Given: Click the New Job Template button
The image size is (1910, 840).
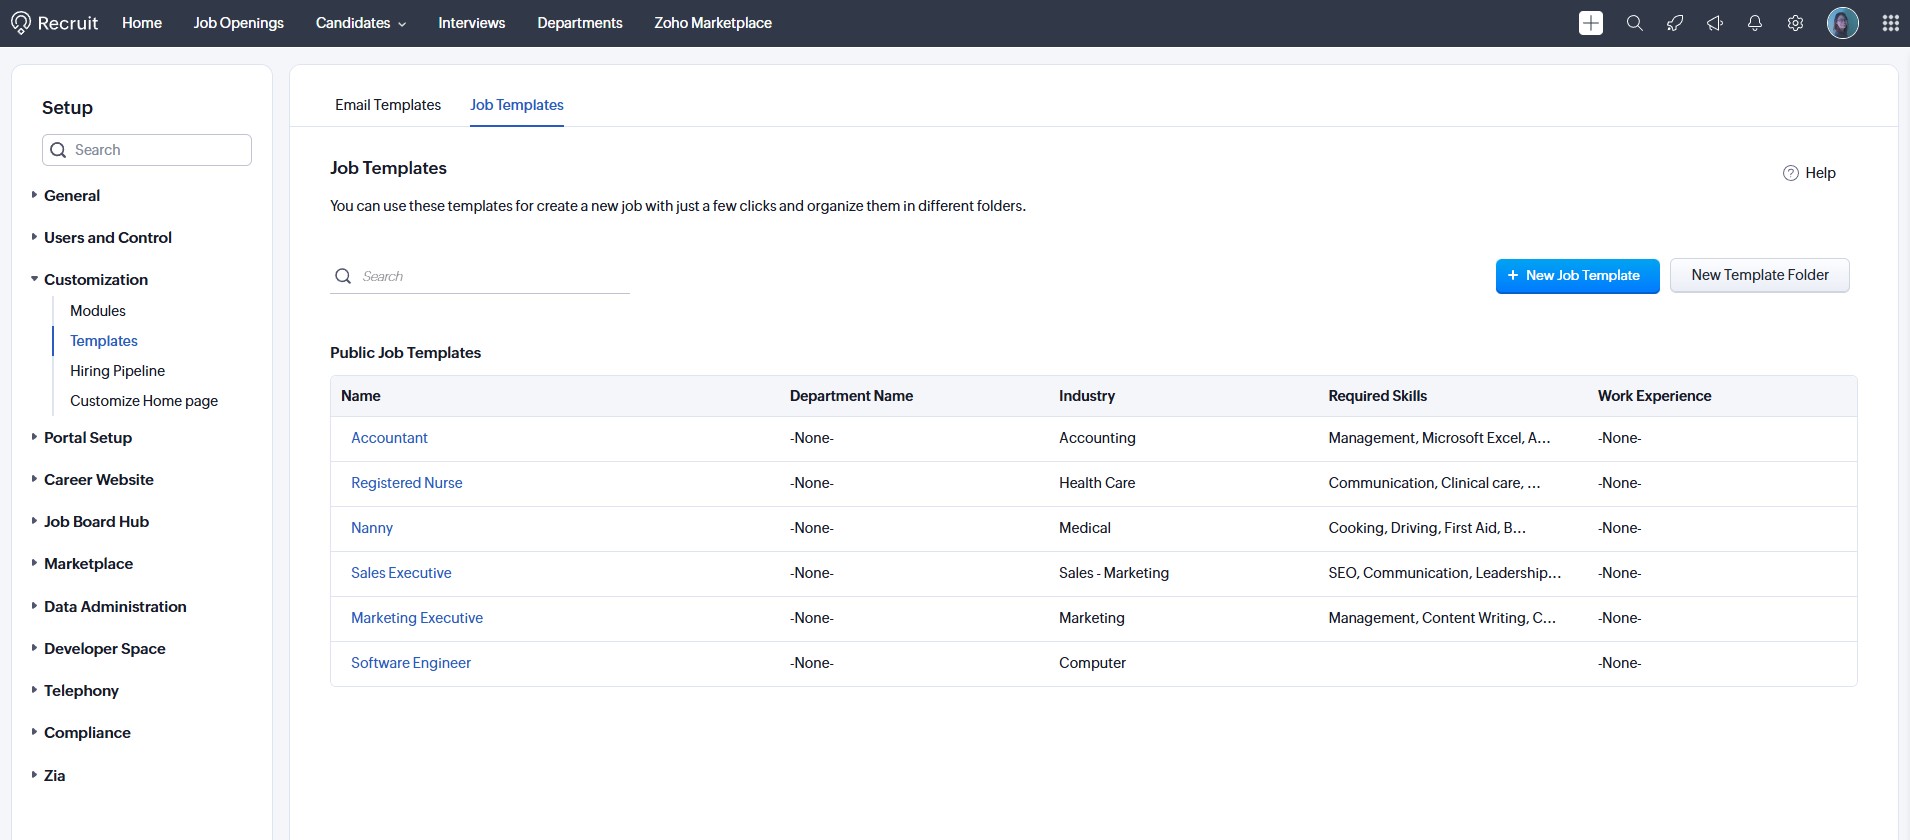Looking at the screenshot, I should (x=1578, y=276).
